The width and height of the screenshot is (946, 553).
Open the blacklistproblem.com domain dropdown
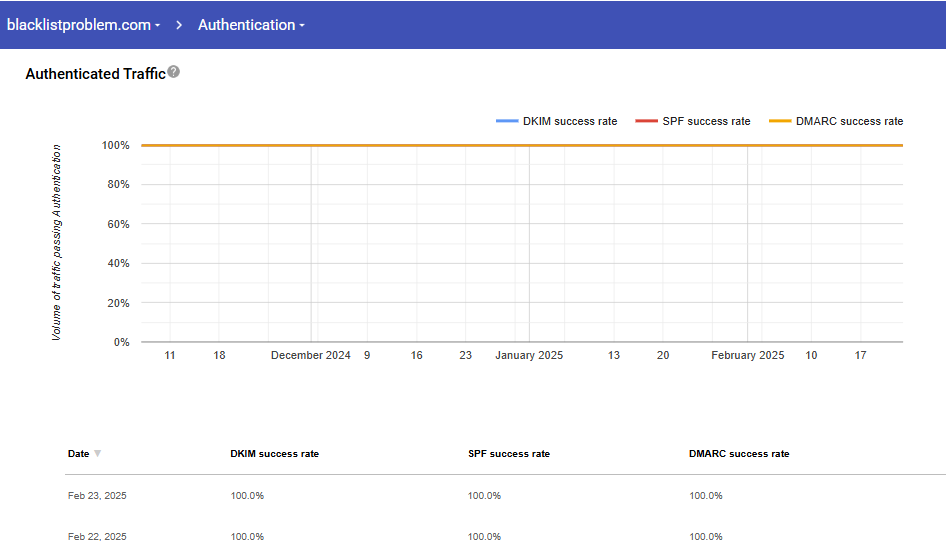pyautogui.click(x=83, y=25)
